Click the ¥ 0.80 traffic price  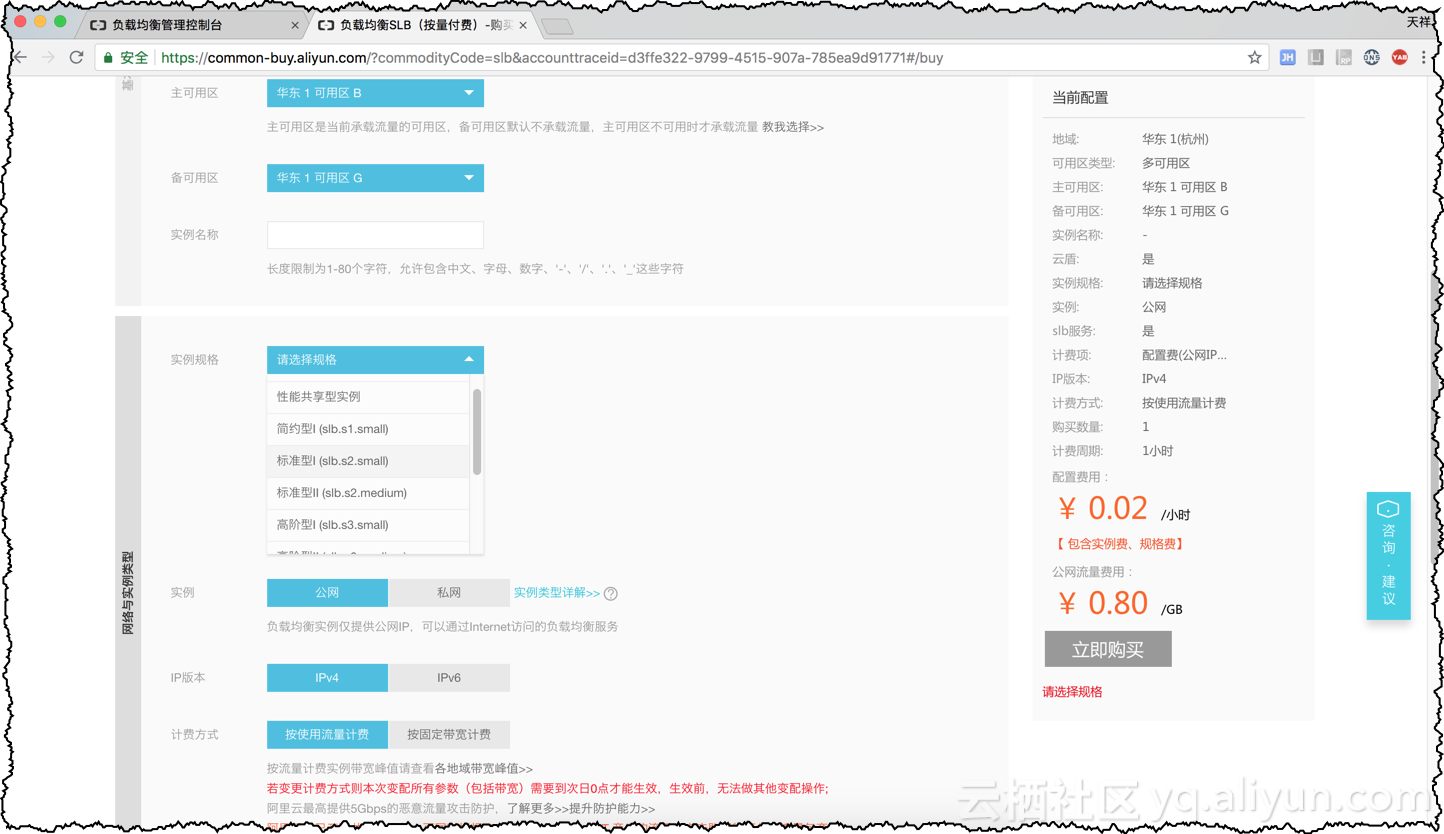(1103, 603)
